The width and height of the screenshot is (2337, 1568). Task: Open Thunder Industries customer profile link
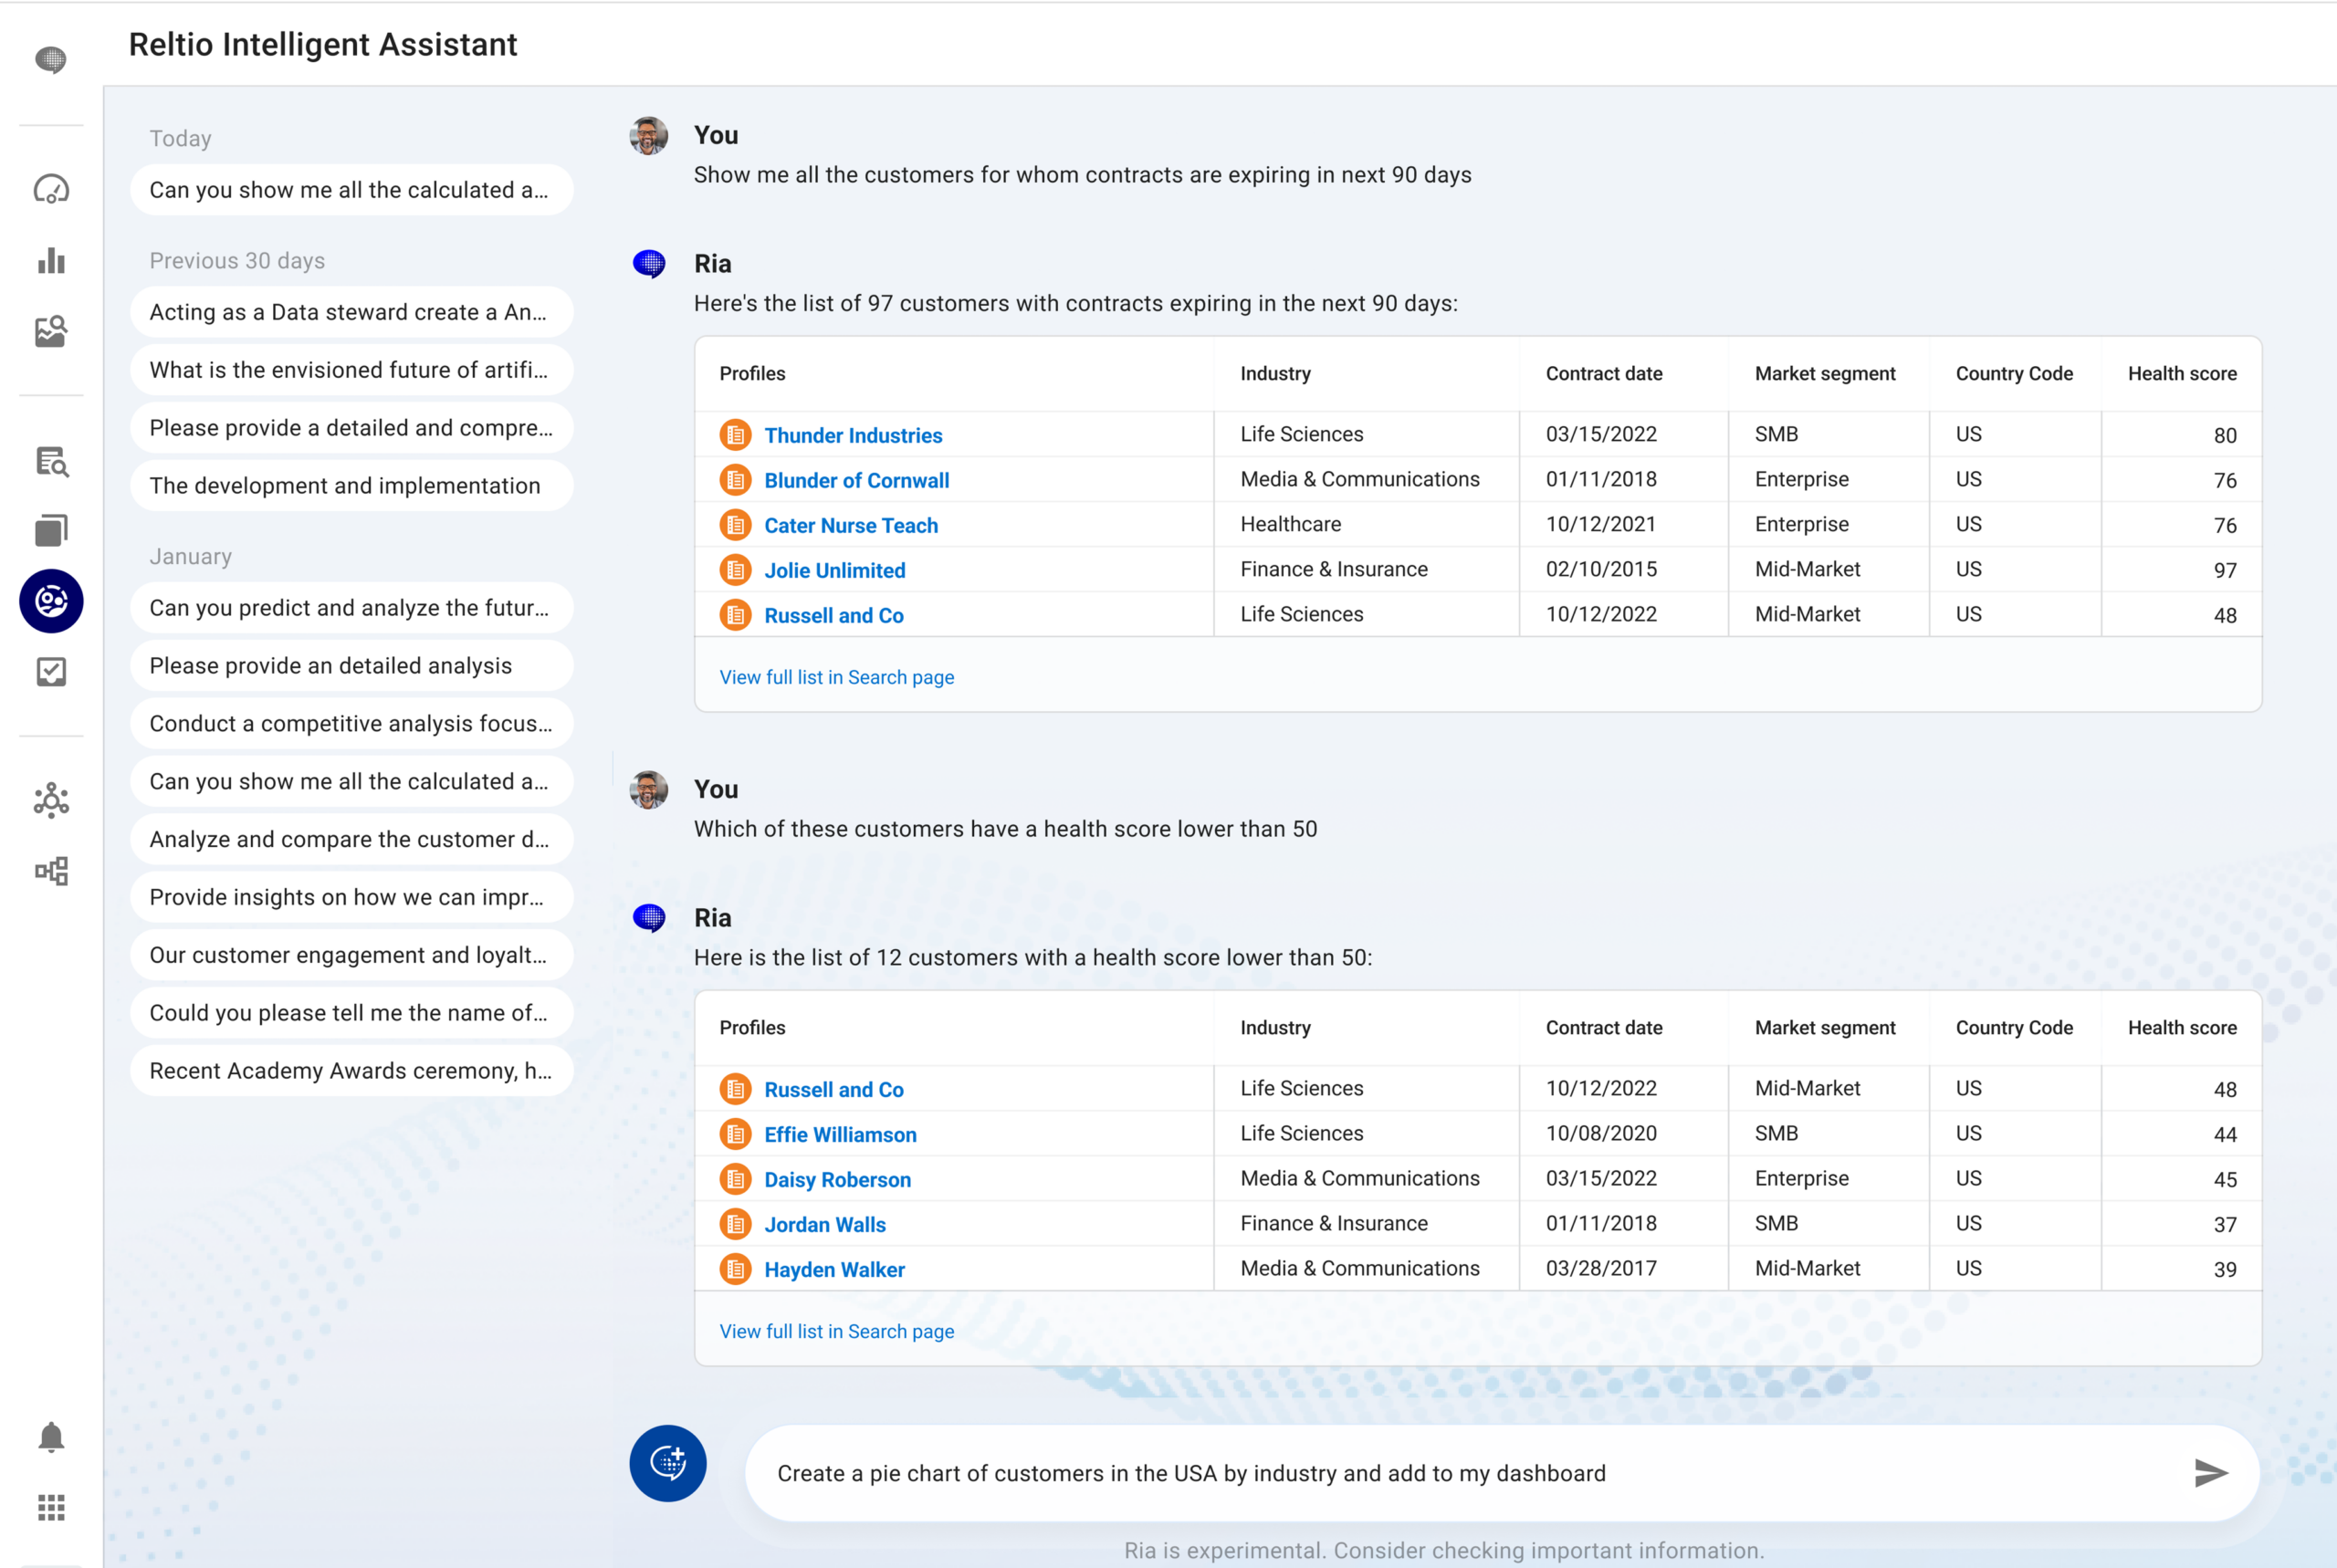853,434
